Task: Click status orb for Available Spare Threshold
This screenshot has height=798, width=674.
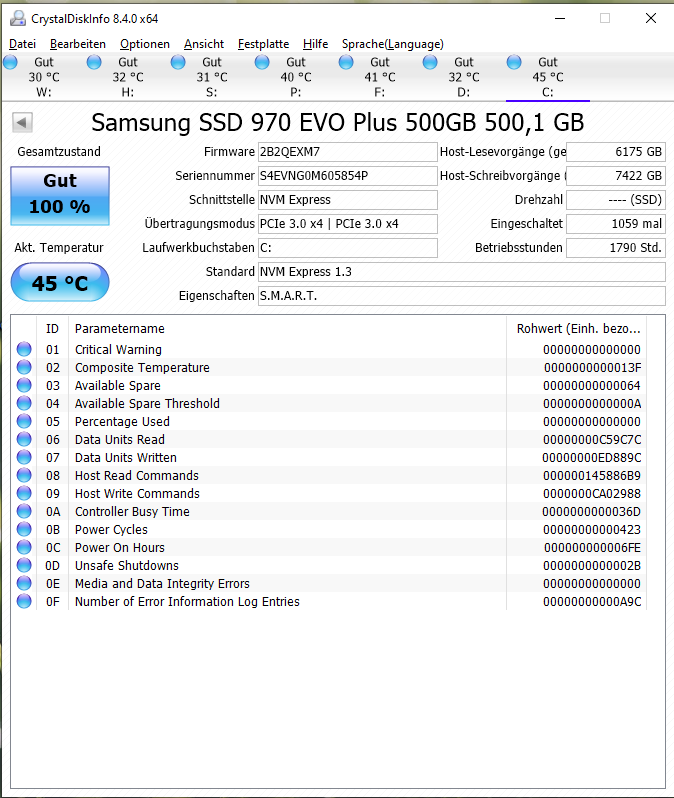Action: (24, 403)
